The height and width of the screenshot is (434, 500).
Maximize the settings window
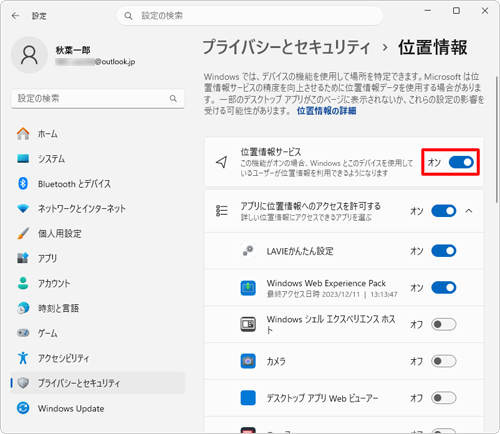pyautogui.click(x=456, y=11)
